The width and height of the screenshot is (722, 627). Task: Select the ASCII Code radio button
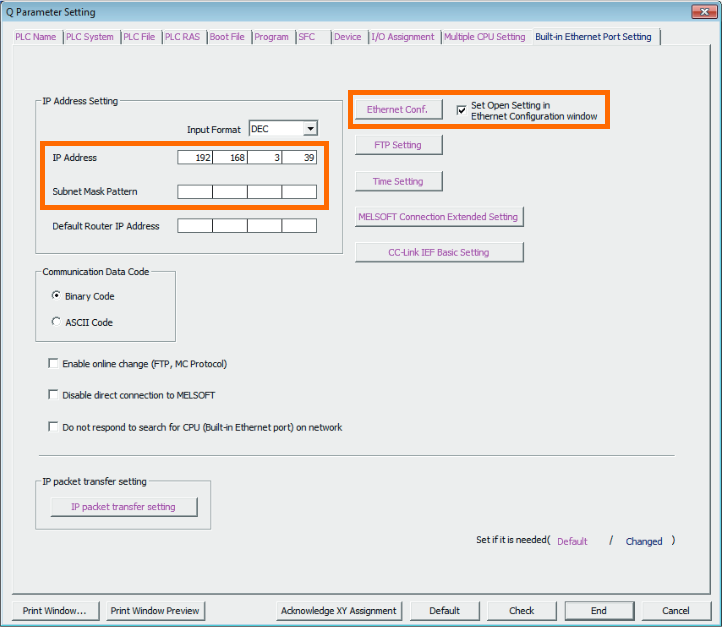pyautogui.click(x=56, y=322)
